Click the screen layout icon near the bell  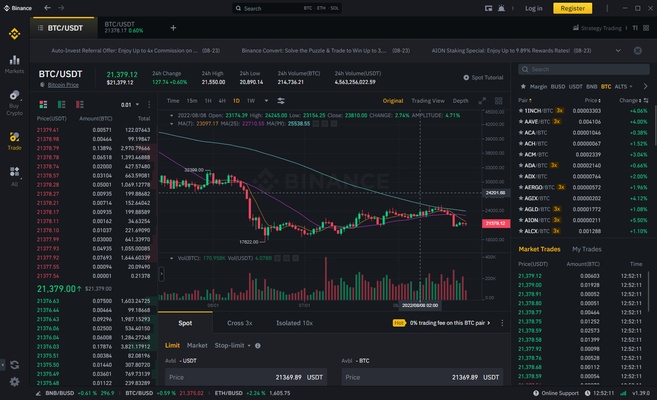click(488, 8)
